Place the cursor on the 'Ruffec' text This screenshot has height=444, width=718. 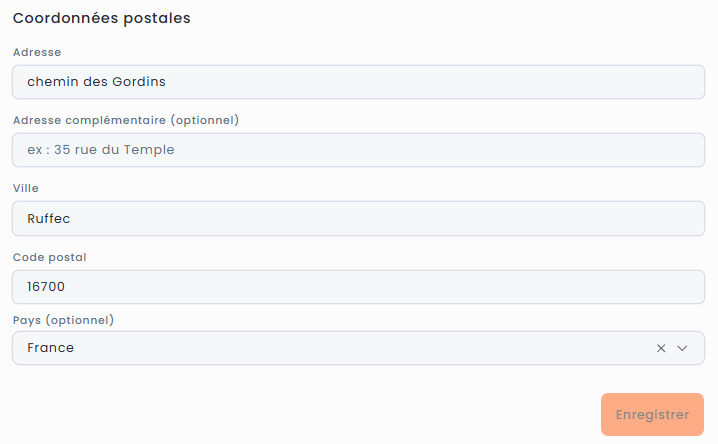[x=49, y=218]
